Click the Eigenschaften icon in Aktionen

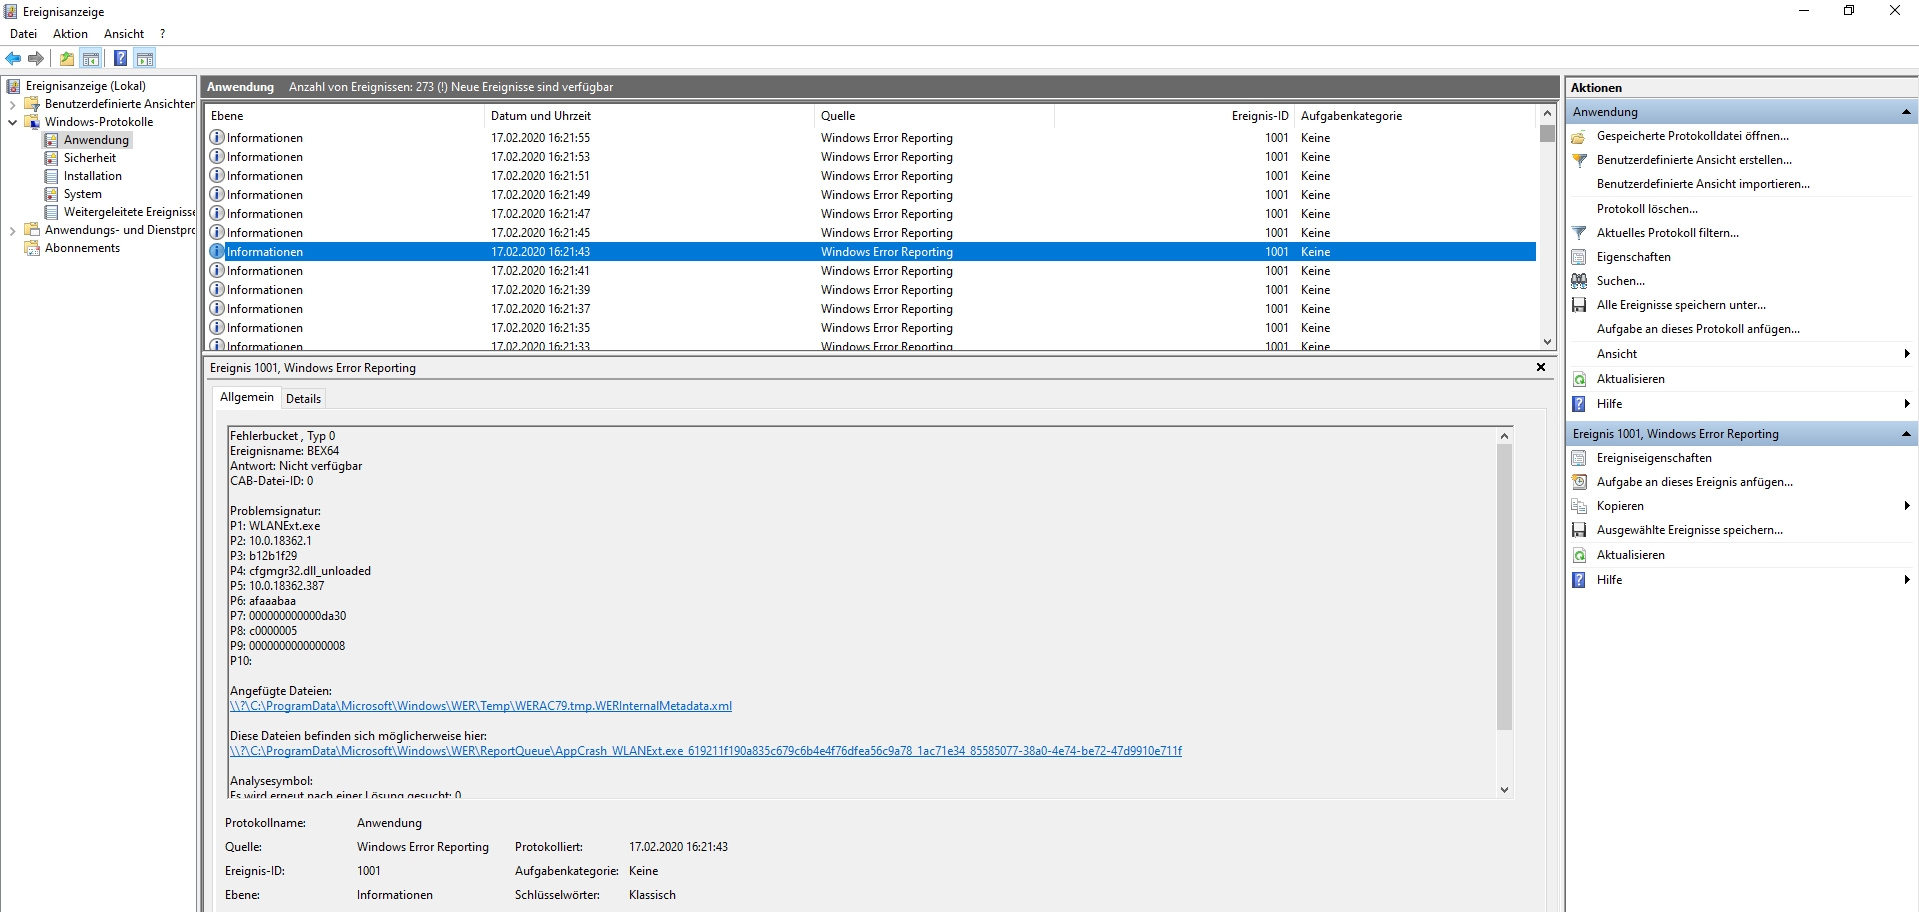(1579, 257)
